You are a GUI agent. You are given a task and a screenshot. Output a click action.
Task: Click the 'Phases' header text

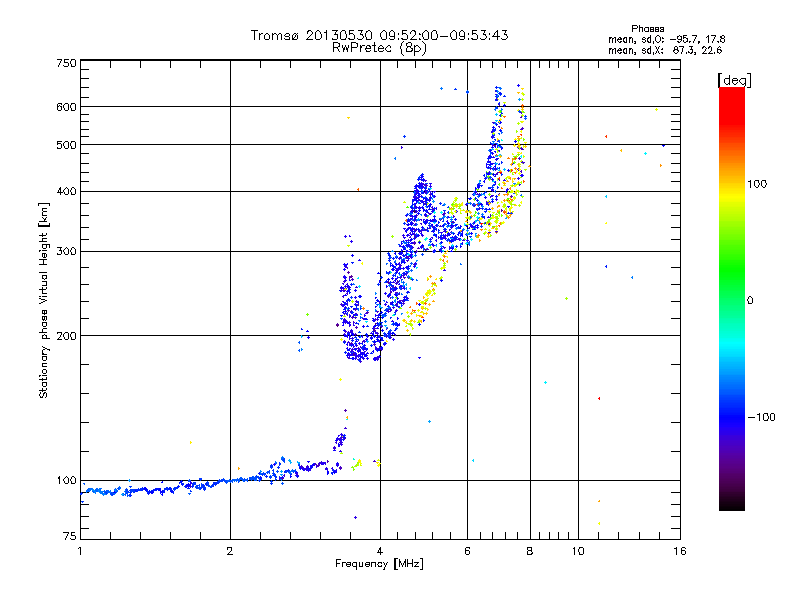pyautogui.click(x=647, y=29)
